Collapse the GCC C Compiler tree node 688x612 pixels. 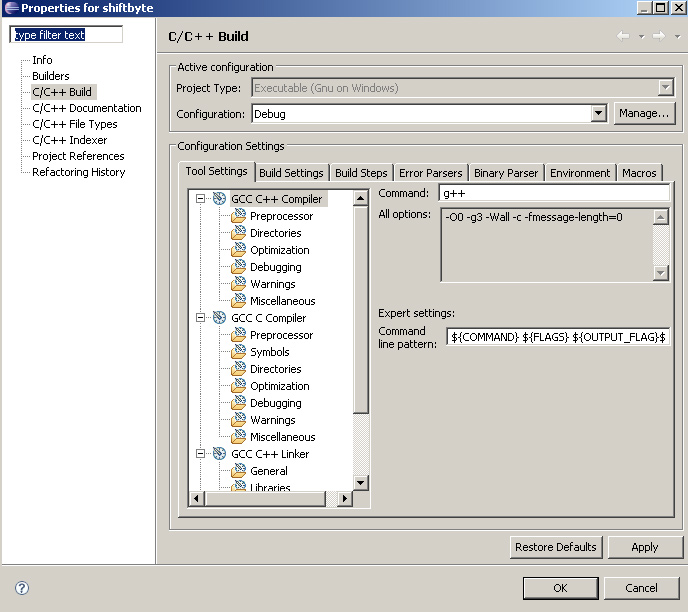(201, 318)
